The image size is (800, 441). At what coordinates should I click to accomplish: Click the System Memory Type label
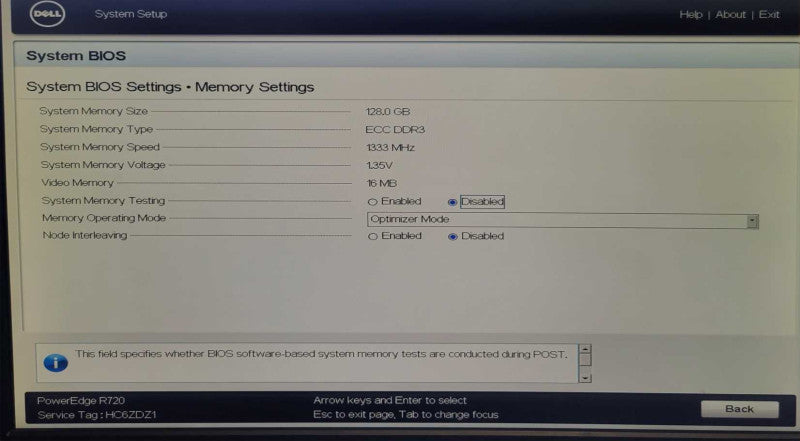[x=96, y=130]
